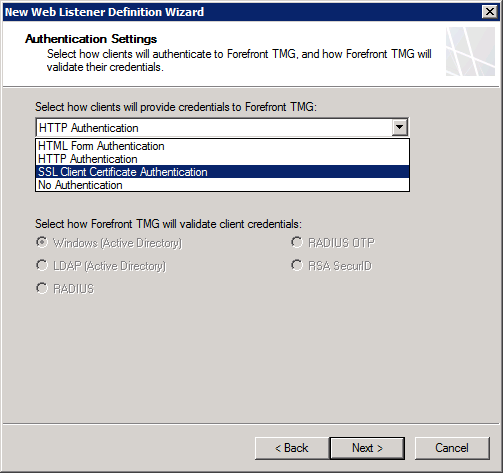Cancel the Web Listener wizard
The width and height of the screenshot is (503, 473).
452,448
